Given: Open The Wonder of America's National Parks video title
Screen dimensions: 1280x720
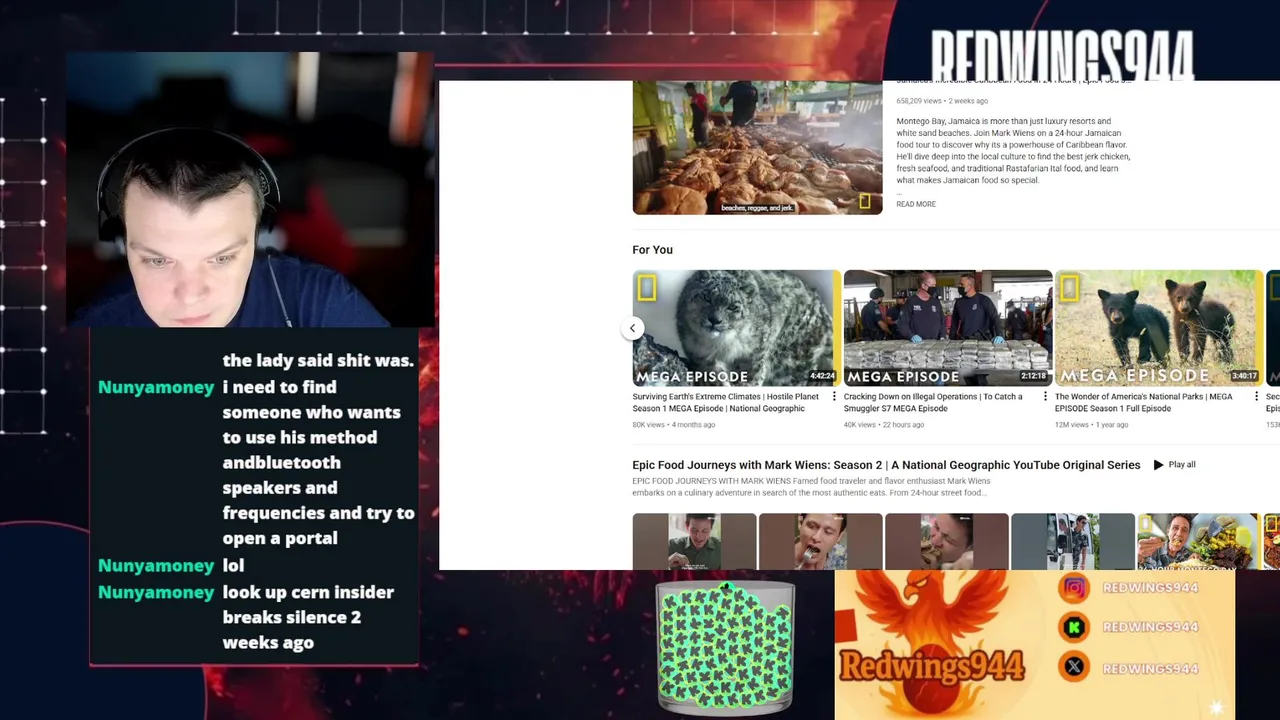Looking at the screenshot, I should 1144,402.
